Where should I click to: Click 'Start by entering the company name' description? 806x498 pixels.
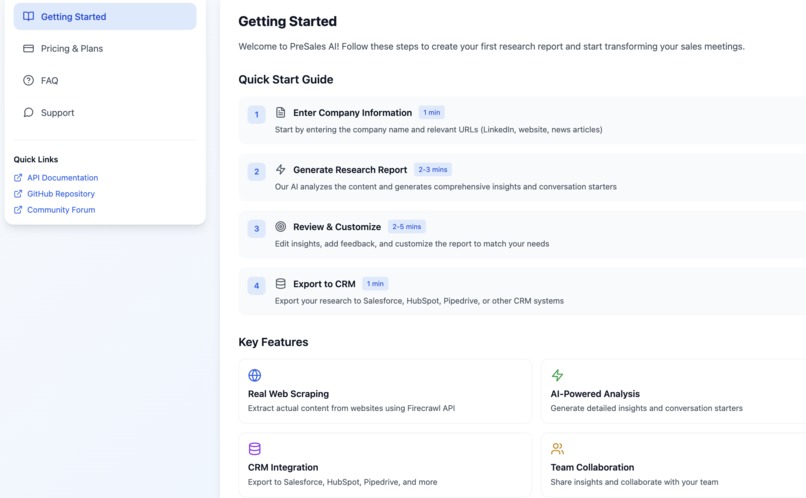(438, 130)
